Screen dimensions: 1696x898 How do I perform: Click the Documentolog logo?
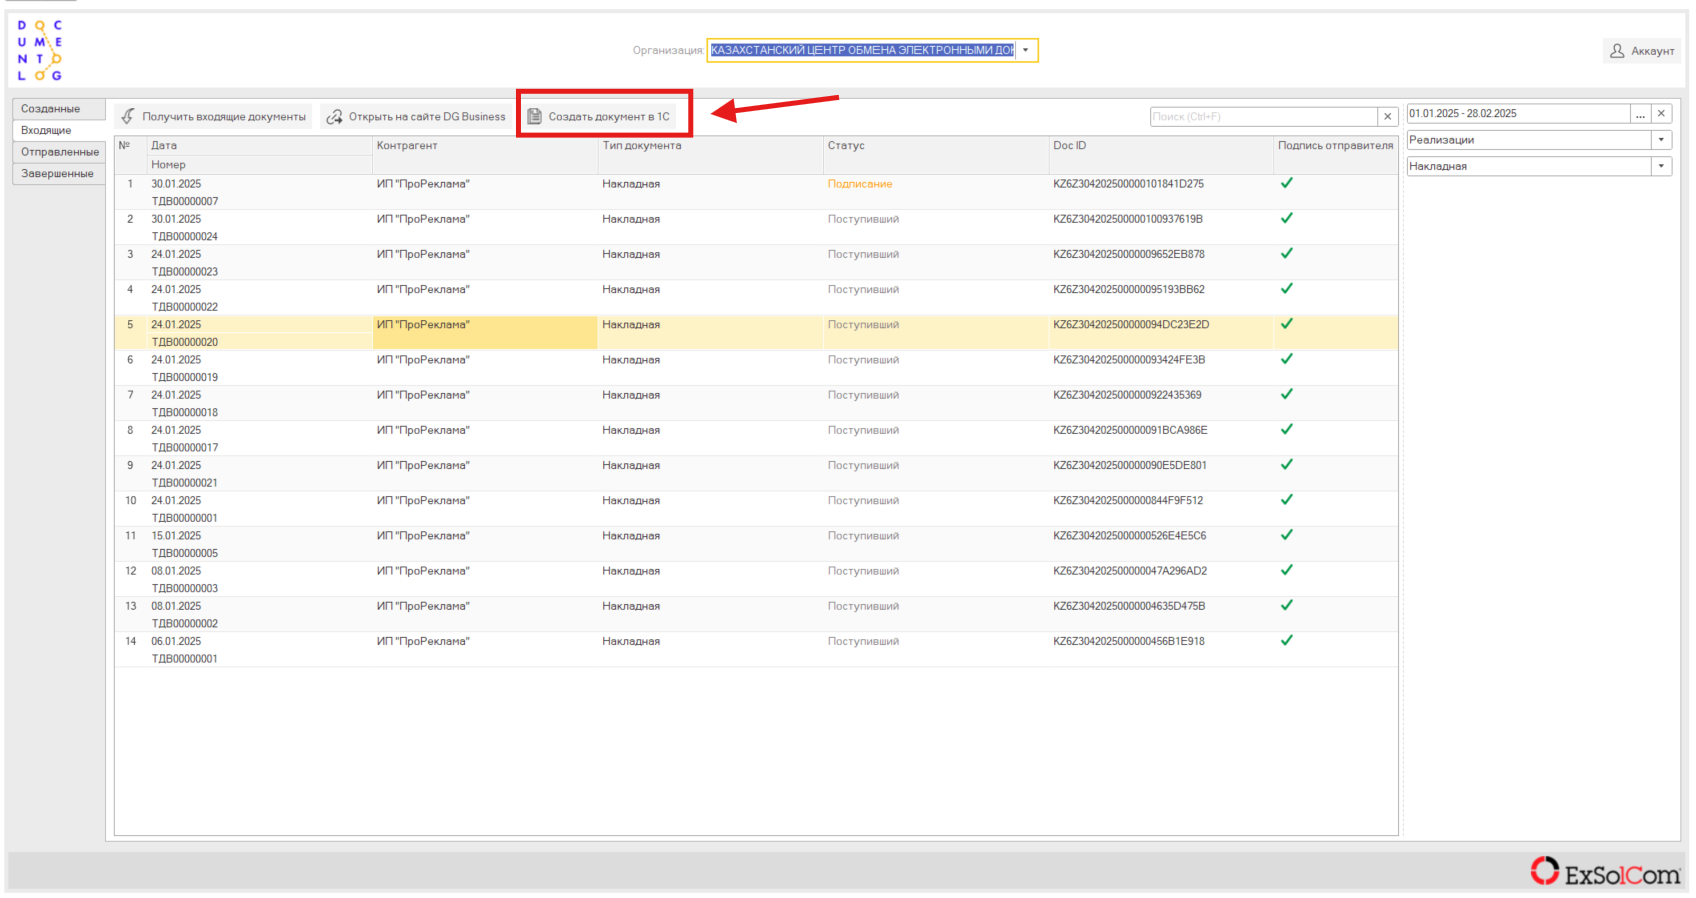pyautogui.click(x=40, y=50)
